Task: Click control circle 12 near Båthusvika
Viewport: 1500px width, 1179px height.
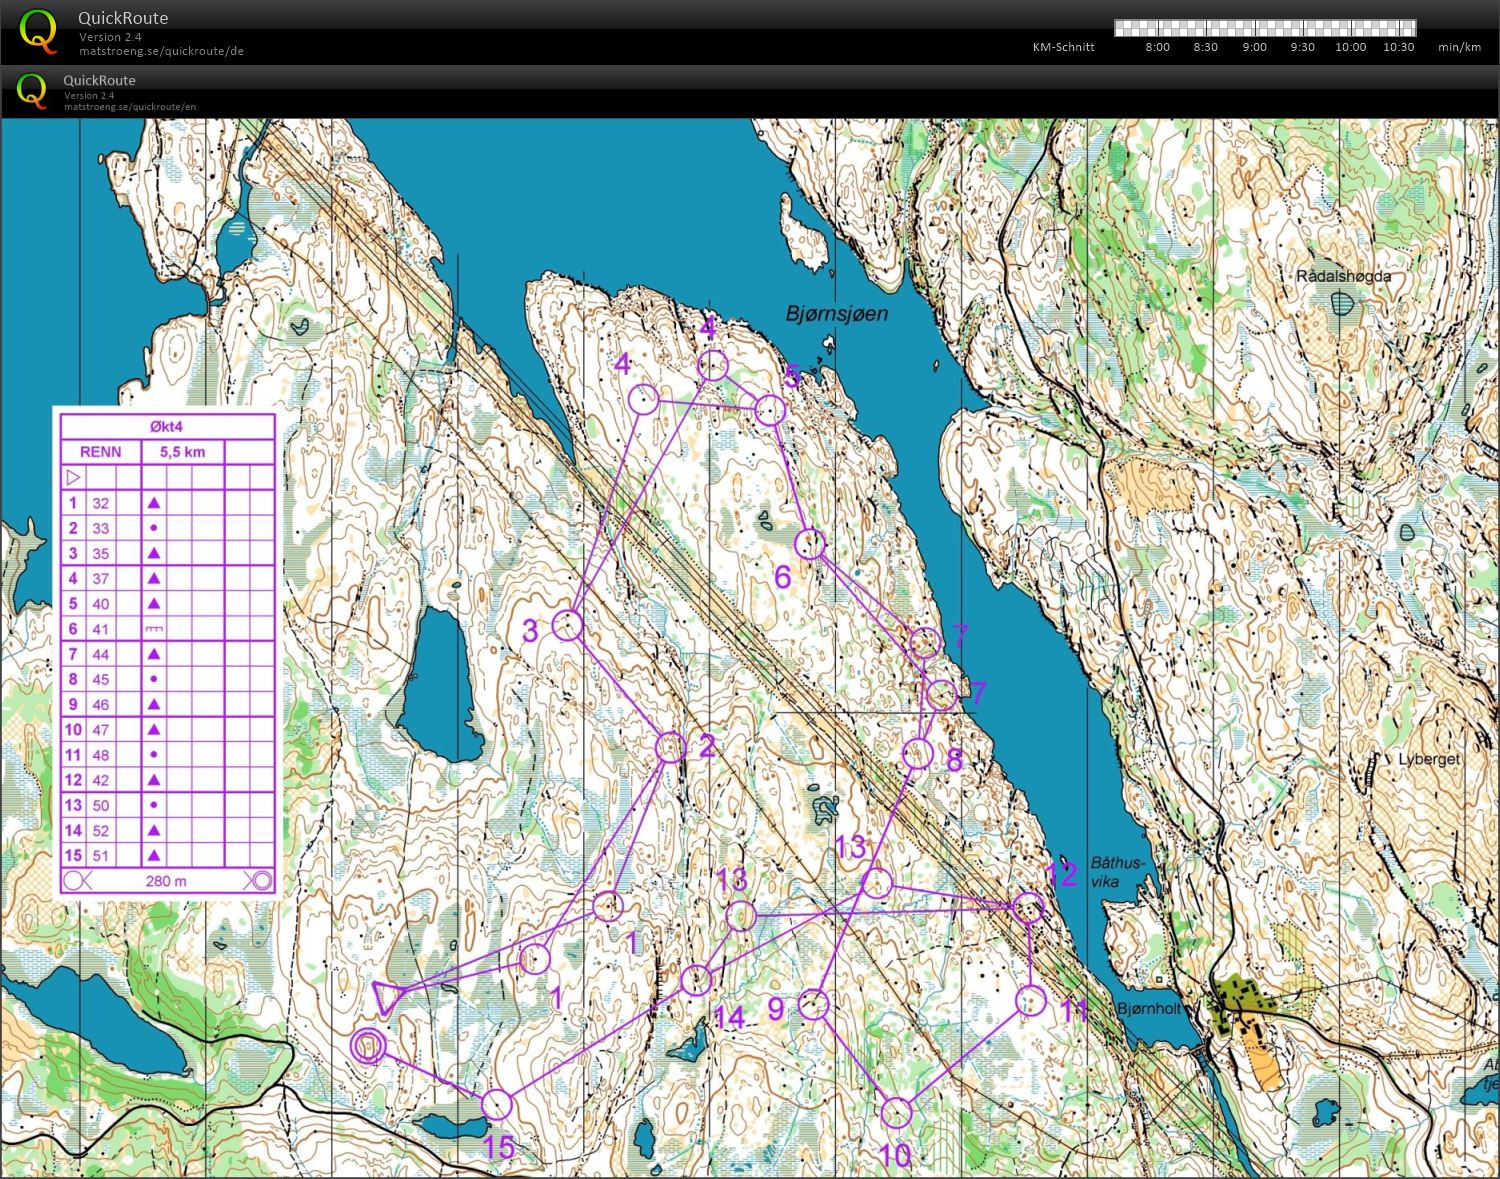Action: [1028, 908]
